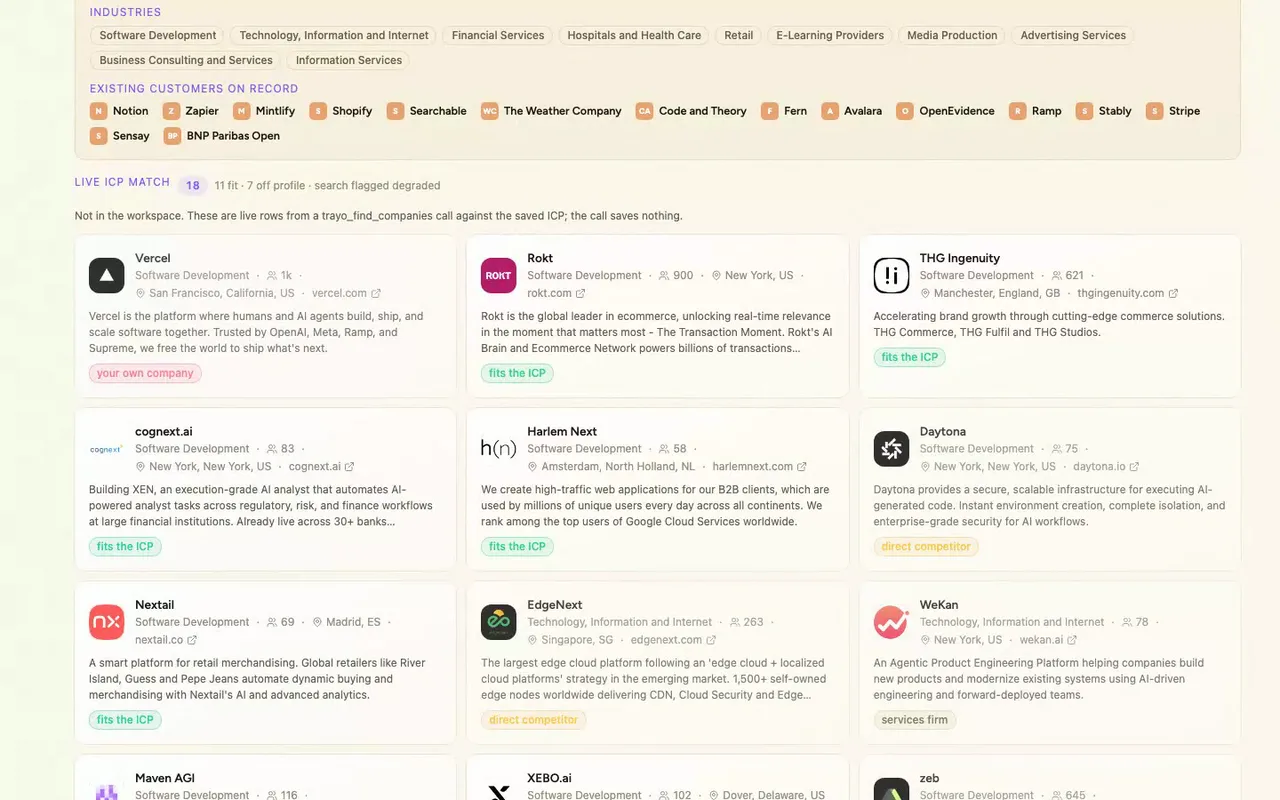Viewport: 1280px width, 800px height.
Task: Click the Zapier customer chip
Action: pyautogui.click(x=191, y=111)
